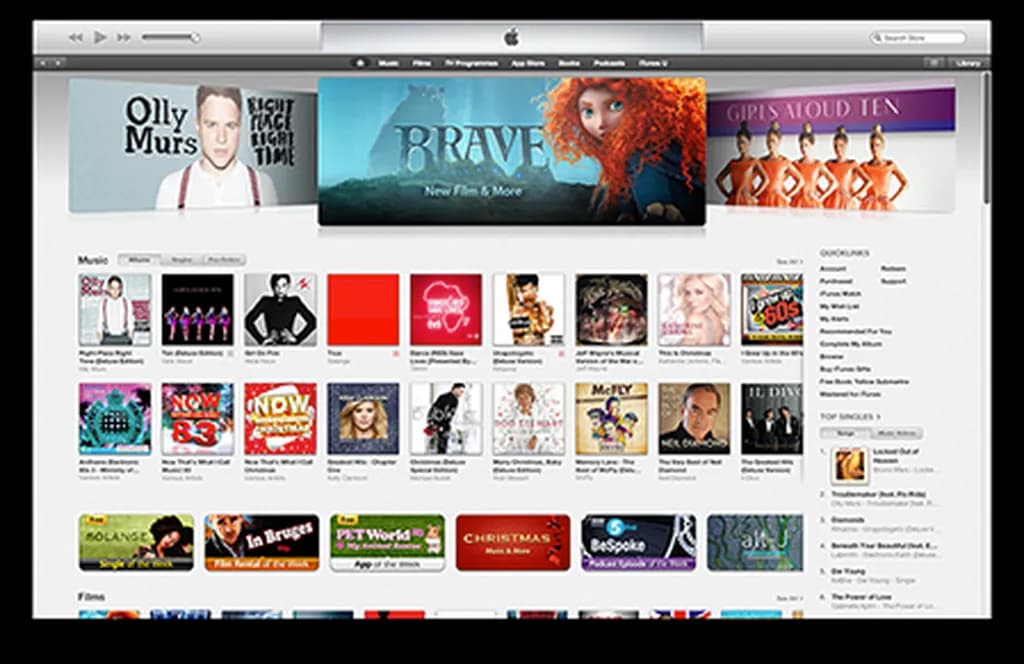
Task: Open the Redeem quick link
Action: pos(894,269)
